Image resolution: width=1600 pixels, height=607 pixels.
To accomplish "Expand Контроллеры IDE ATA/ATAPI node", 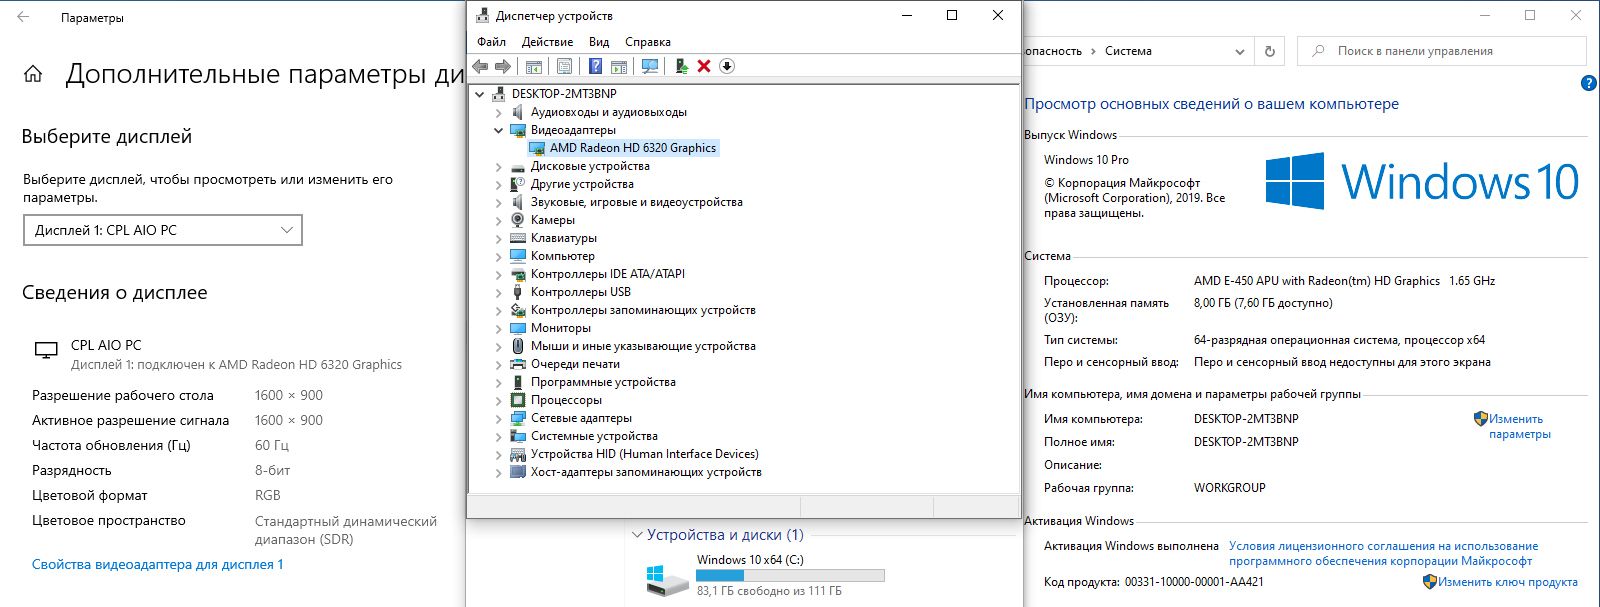I will [x=499, y=274].
